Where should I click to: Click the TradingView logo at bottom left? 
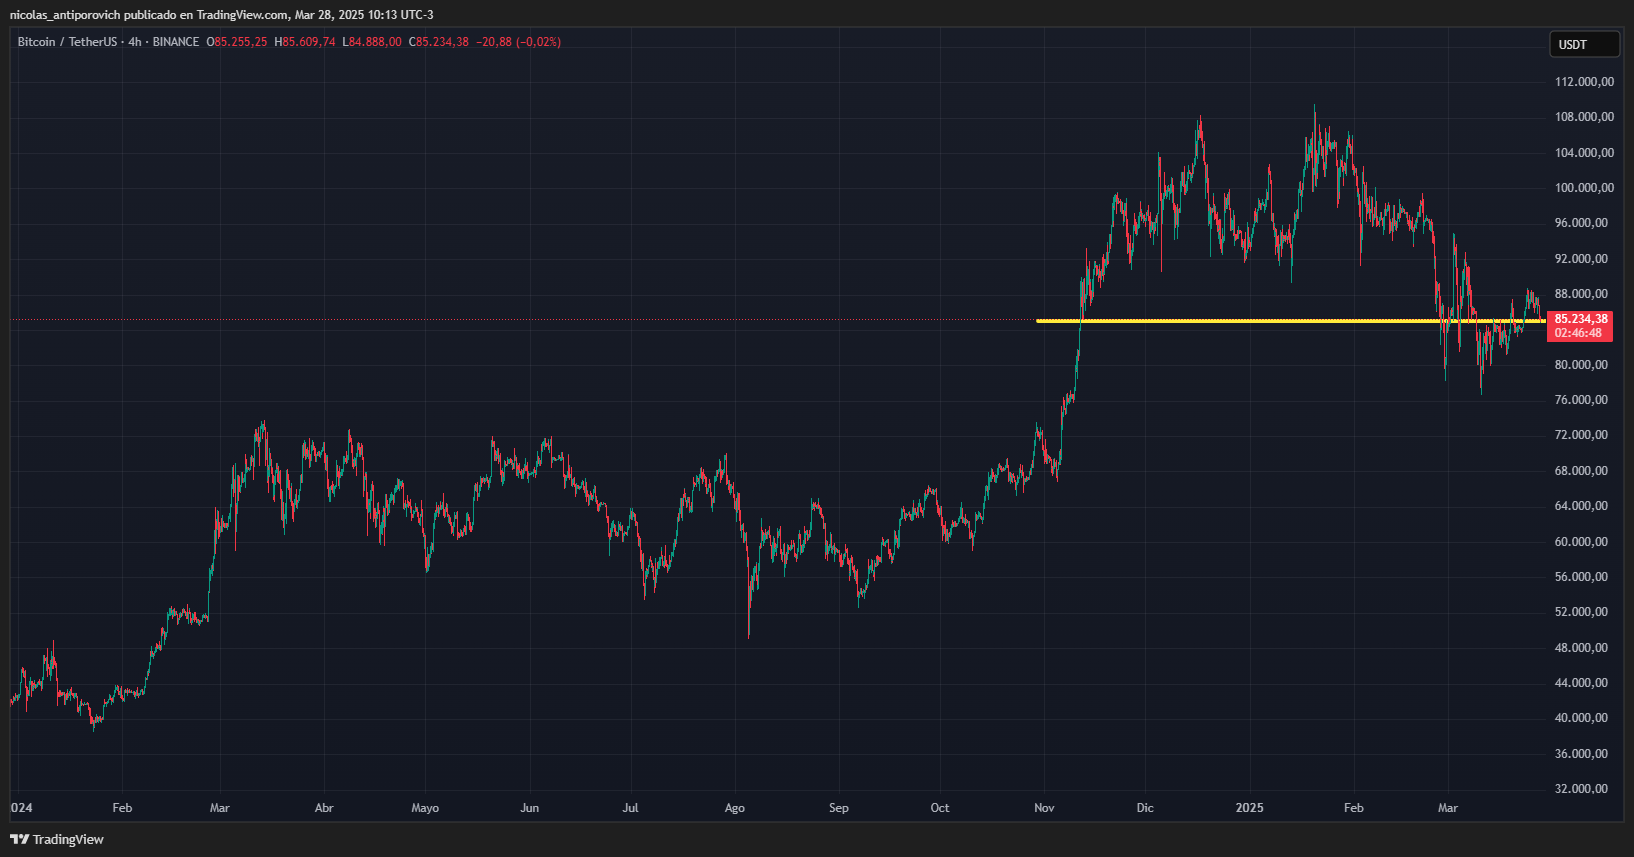pos(57,839)
